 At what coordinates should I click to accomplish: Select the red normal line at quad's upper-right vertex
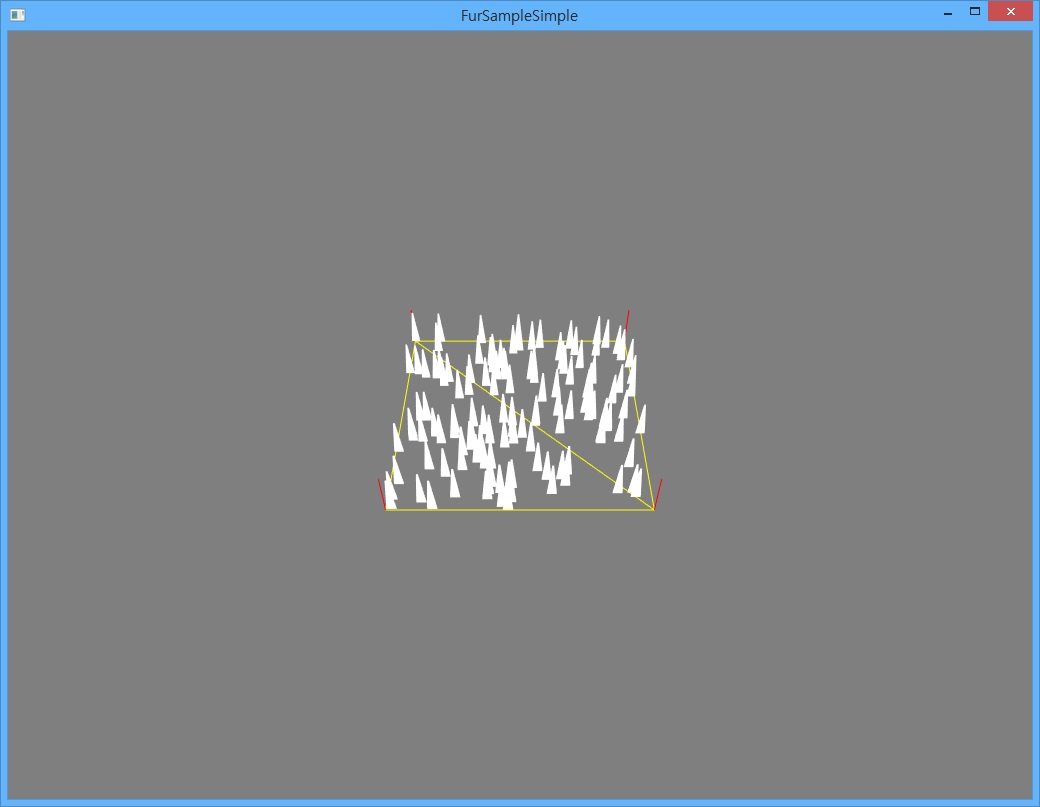627,321
